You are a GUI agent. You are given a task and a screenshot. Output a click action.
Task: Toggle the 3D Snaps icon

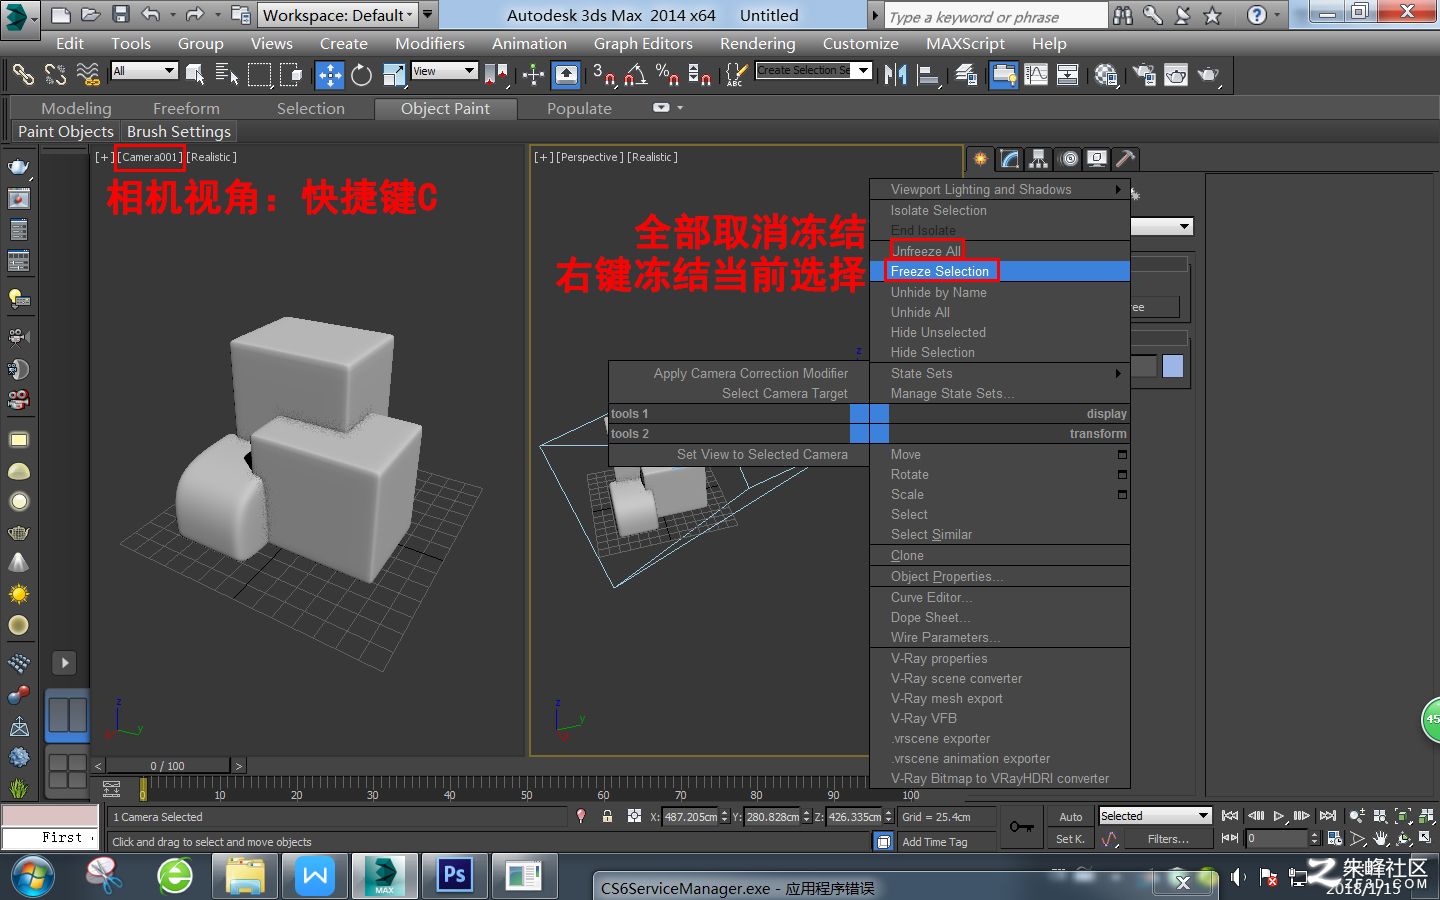coord(603,74)
